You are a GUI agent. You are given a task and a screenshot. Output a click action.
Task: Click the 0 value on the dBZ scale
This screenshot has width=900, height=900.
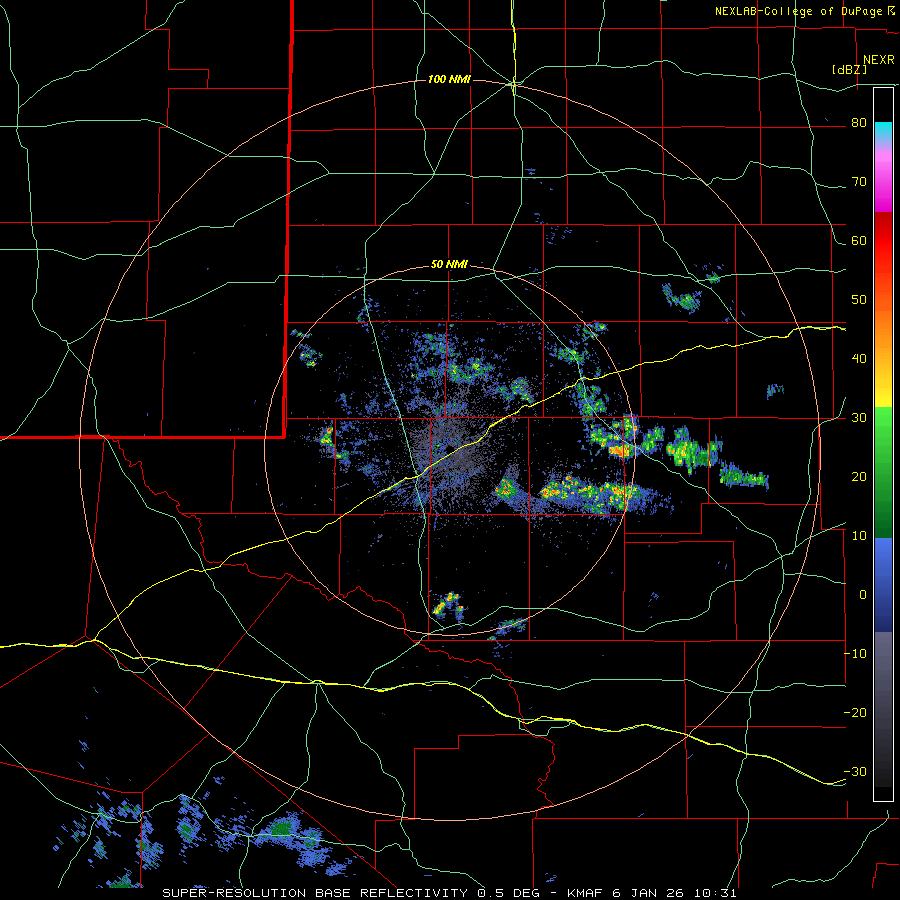(862, 595)
